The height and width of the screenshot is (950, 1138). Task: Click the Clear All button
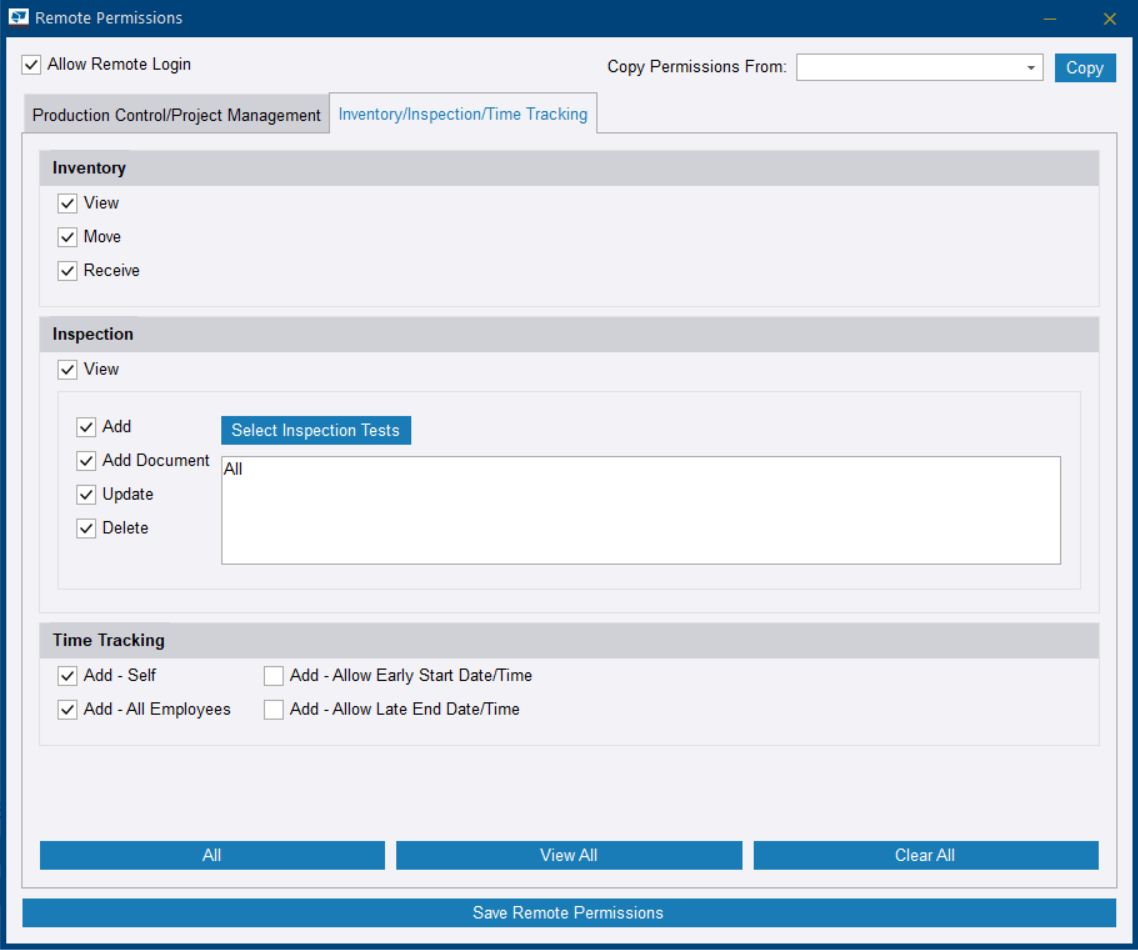925,855
